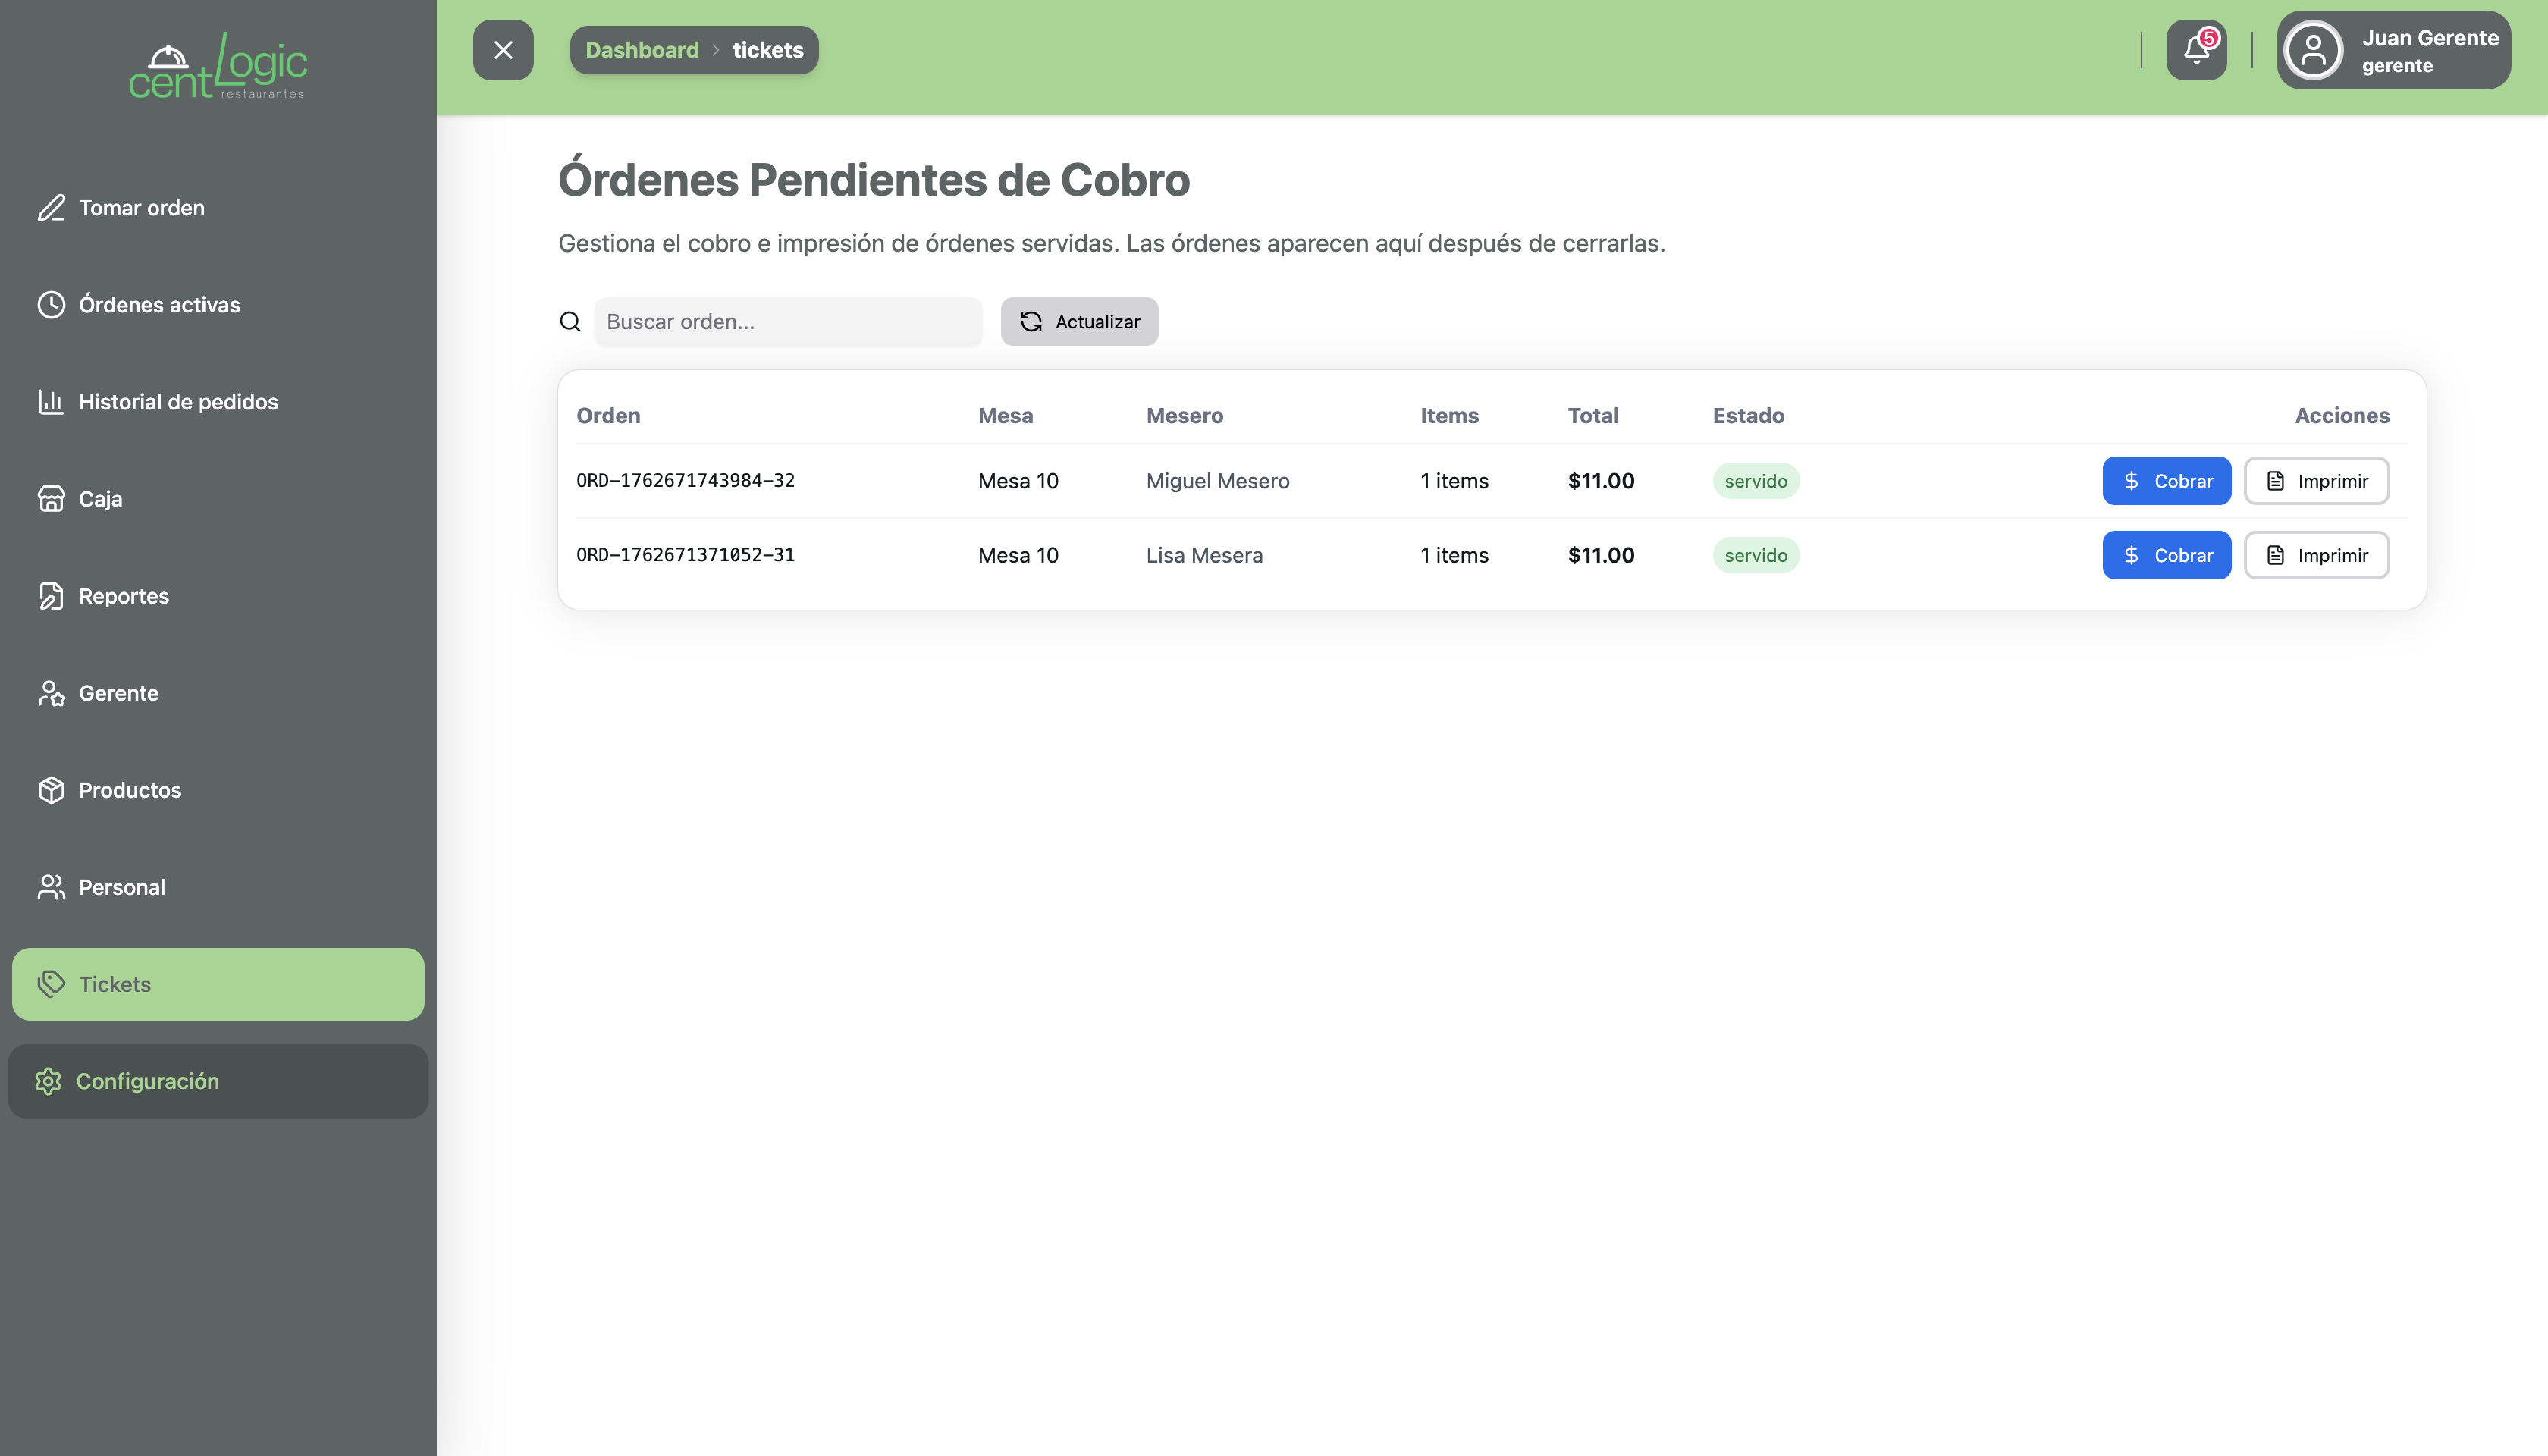Click the Historial de pedidos chart icon

[x=51, y=402]
